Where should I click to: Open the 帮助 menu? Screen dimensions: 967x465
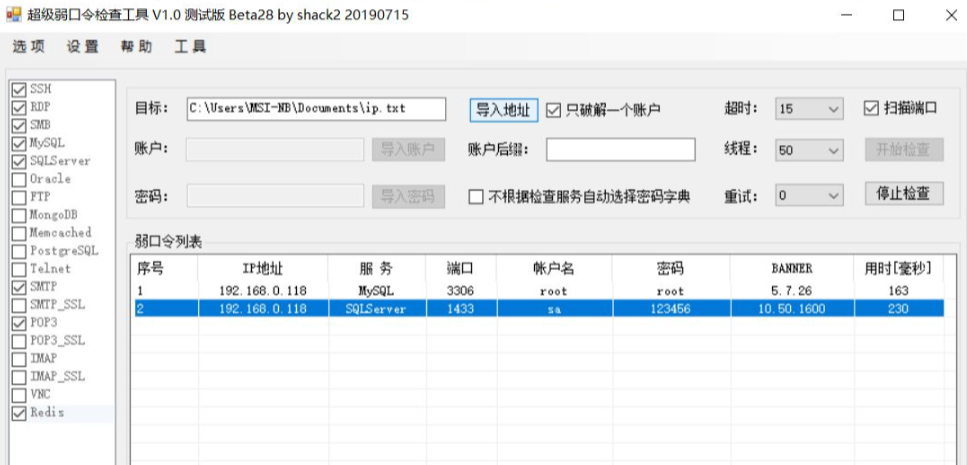137,47
